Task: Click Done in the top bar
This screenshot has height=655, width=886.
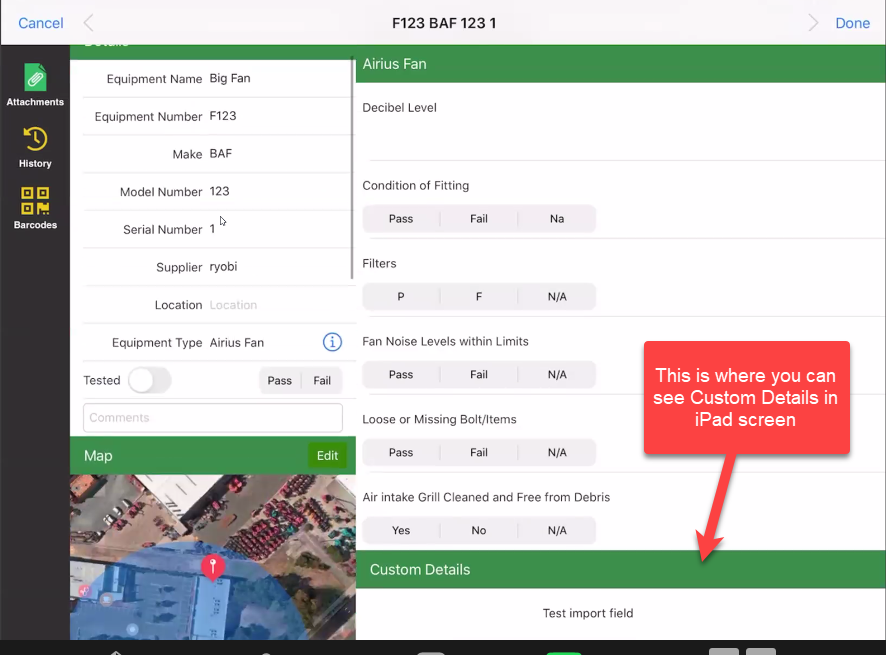Action: (852, 23)
